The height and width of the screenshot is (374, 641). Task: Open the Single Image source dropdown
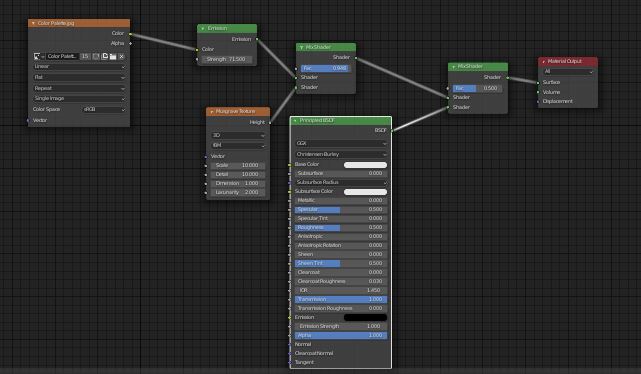coord(79,99)
